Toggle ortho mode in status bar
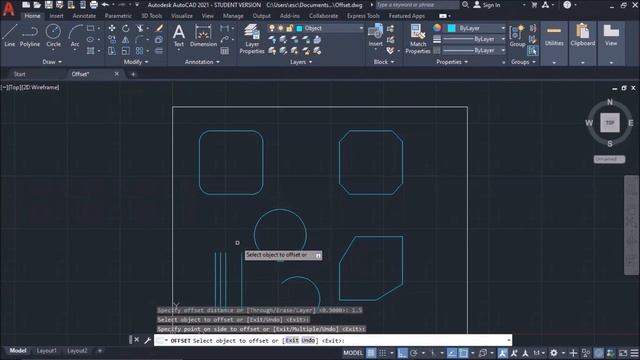This screenshot has width=640, height=360. coord(402,353)
